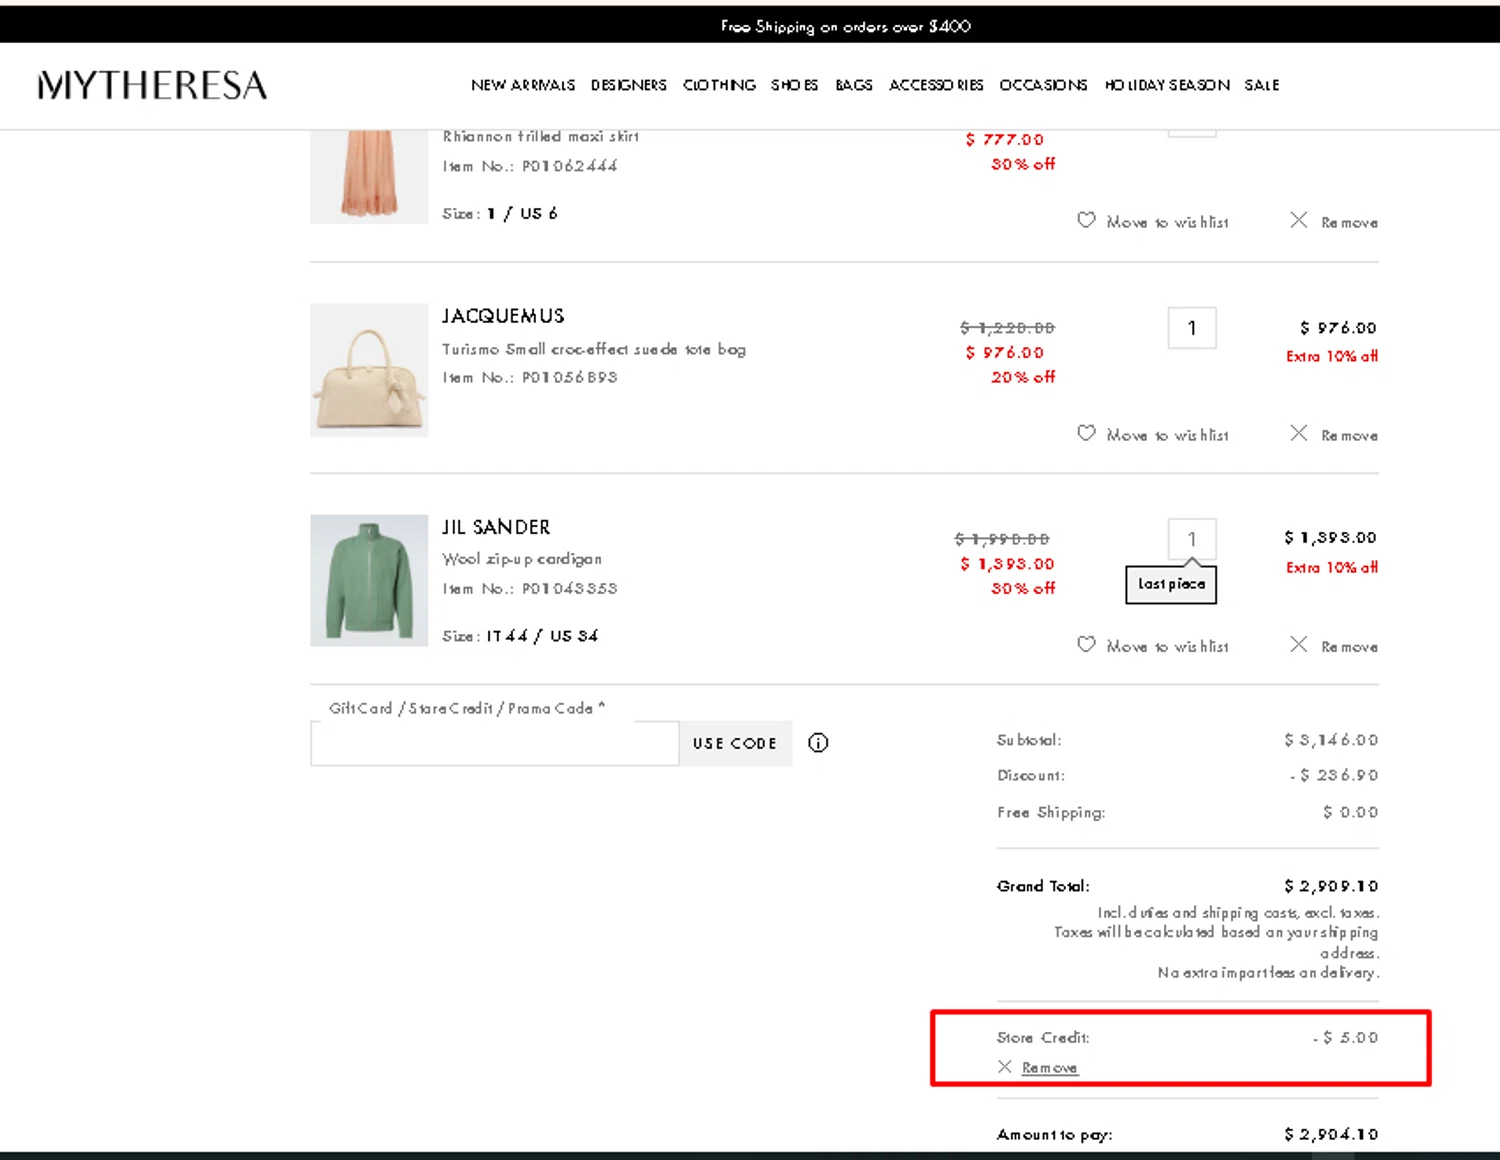Open the Jacquemus tote bag thumbnail

click(369, 370)
